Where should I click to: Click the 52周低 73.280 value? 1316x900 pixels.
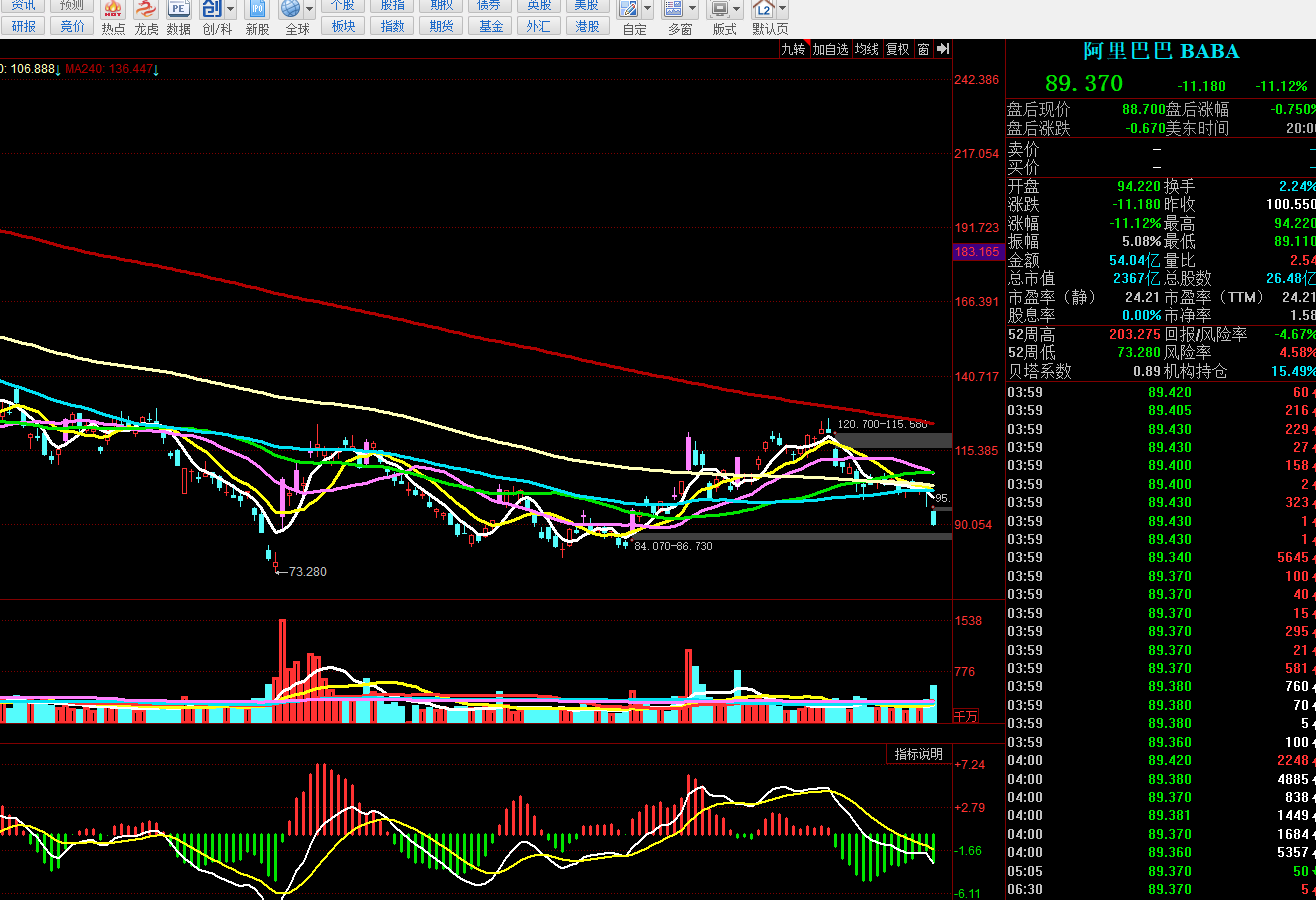1138,352
